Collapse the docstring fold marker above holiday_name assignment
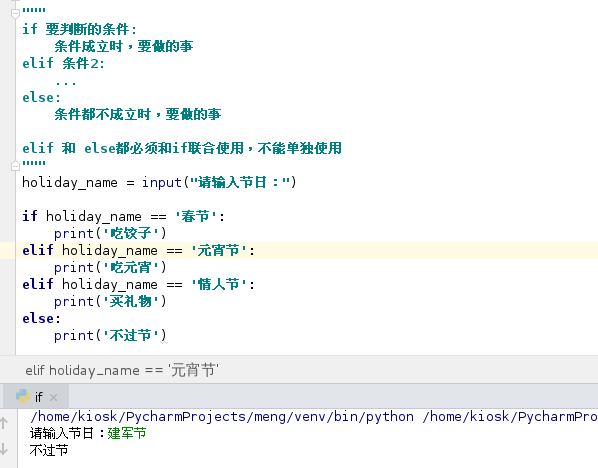Viewport: 598px width, 468px height. point(15,166)
